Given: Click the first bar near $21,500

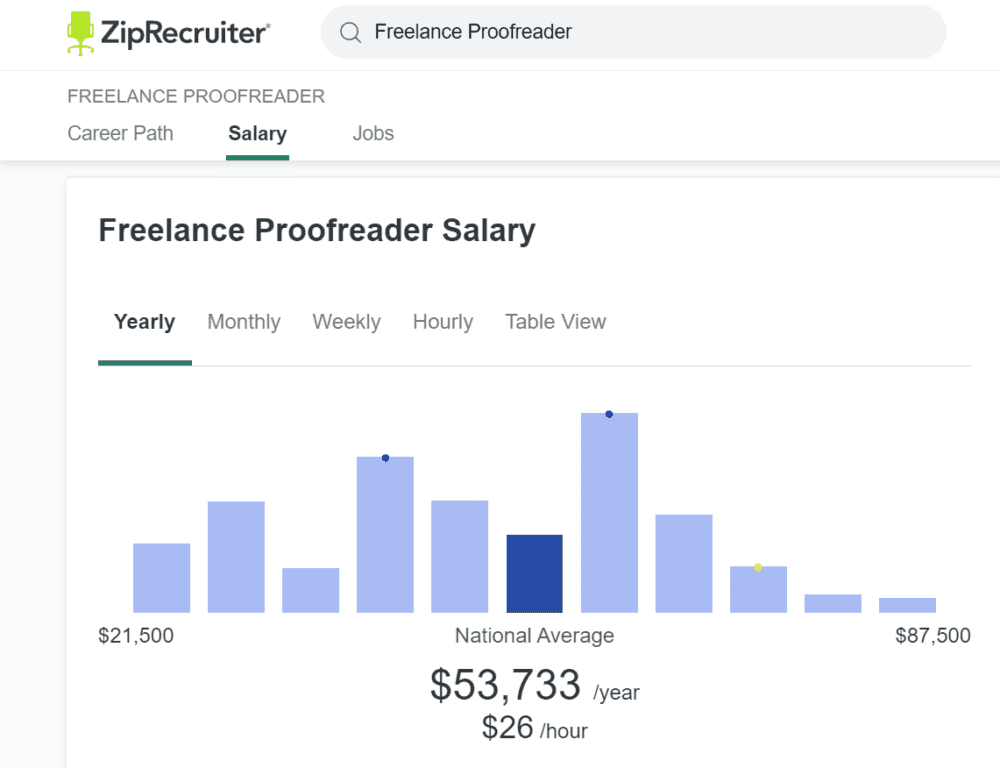Looking at the screenshot, I should [161, 578].
